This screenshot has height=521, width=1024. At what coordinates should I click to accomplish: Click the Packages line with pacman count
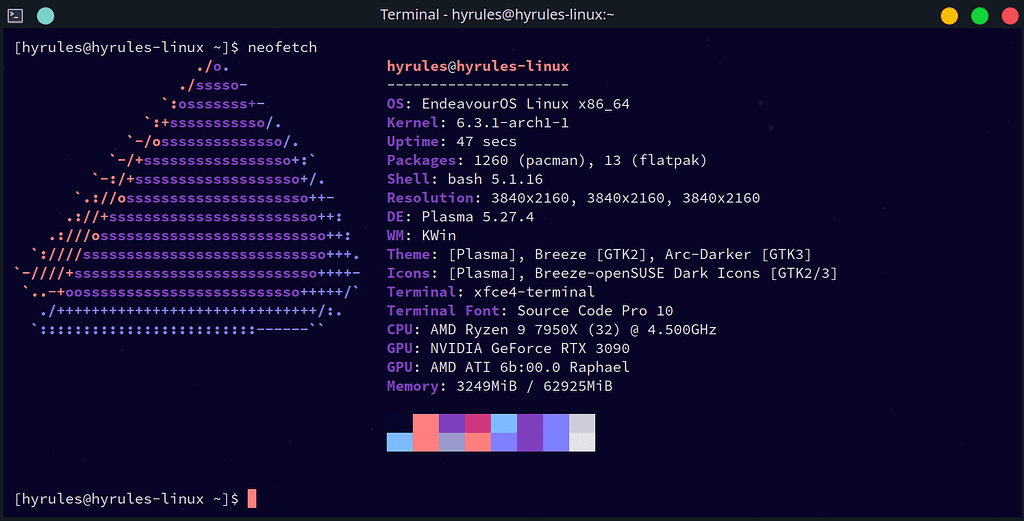tap(547, 161)
